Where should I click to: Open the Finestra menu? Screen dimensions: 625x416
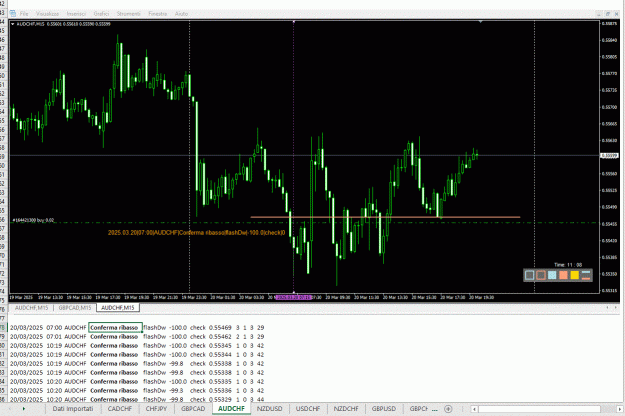(x=157, y=14)
